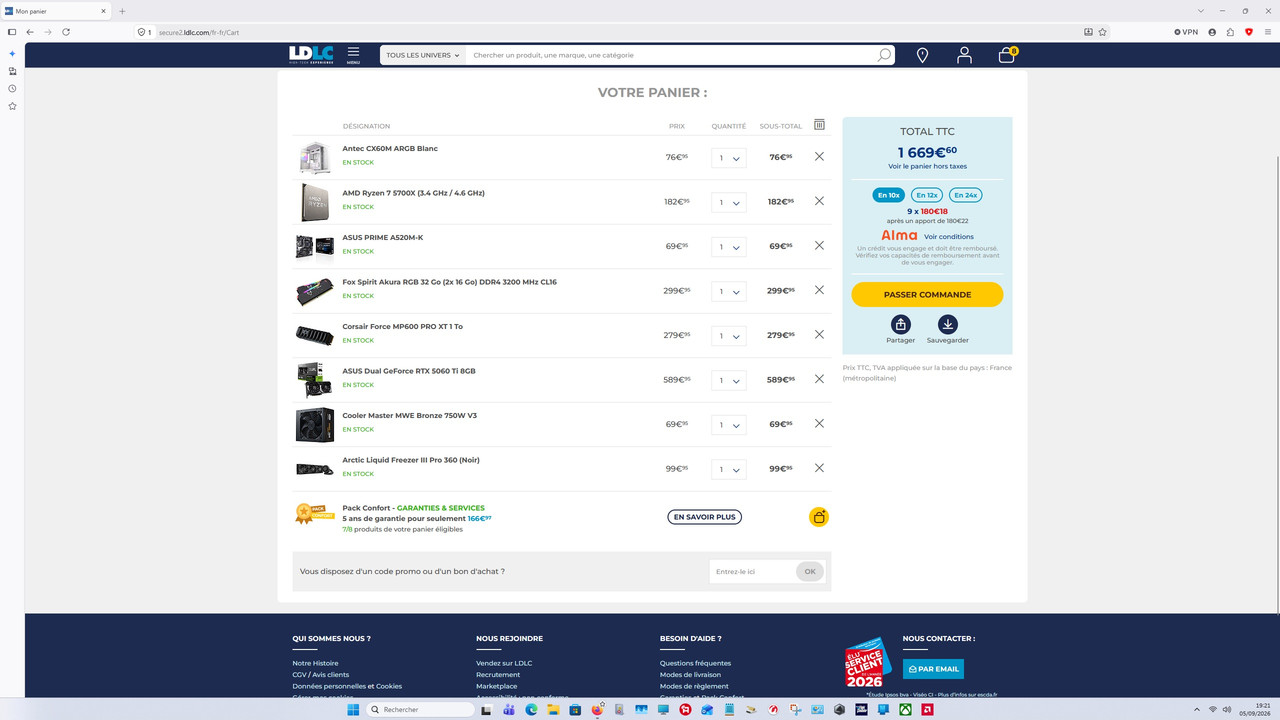Click the Sauvegarder download icon
The image size is (1280, 720).
pos(948,324)
